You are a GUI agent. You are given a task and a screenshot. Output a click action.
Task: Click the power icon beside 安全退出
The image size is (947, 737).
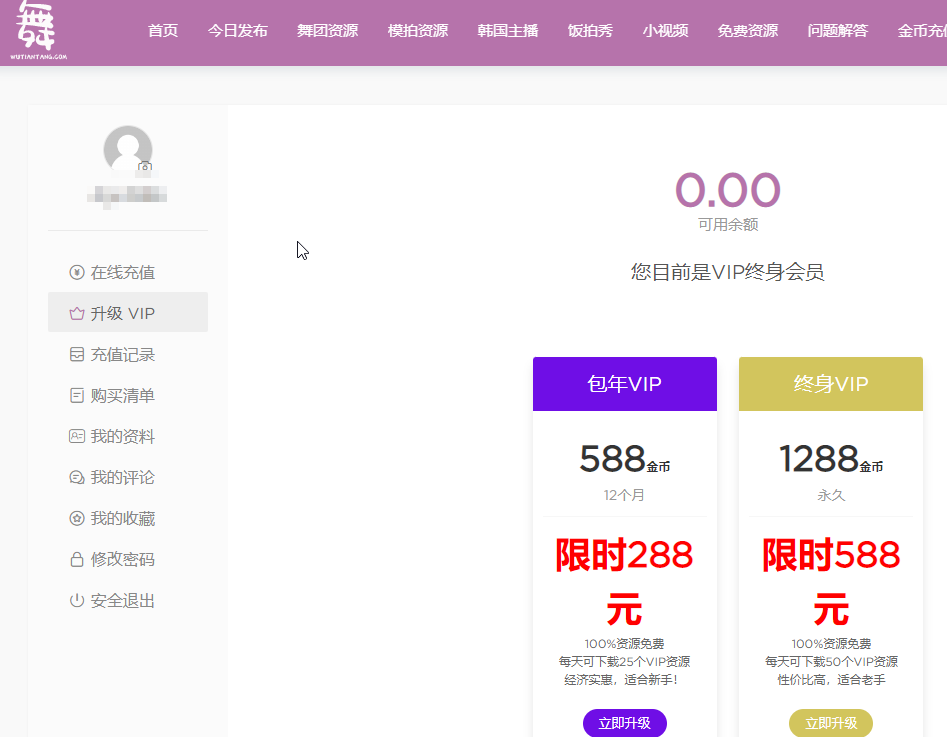click(x=77, y=600)
